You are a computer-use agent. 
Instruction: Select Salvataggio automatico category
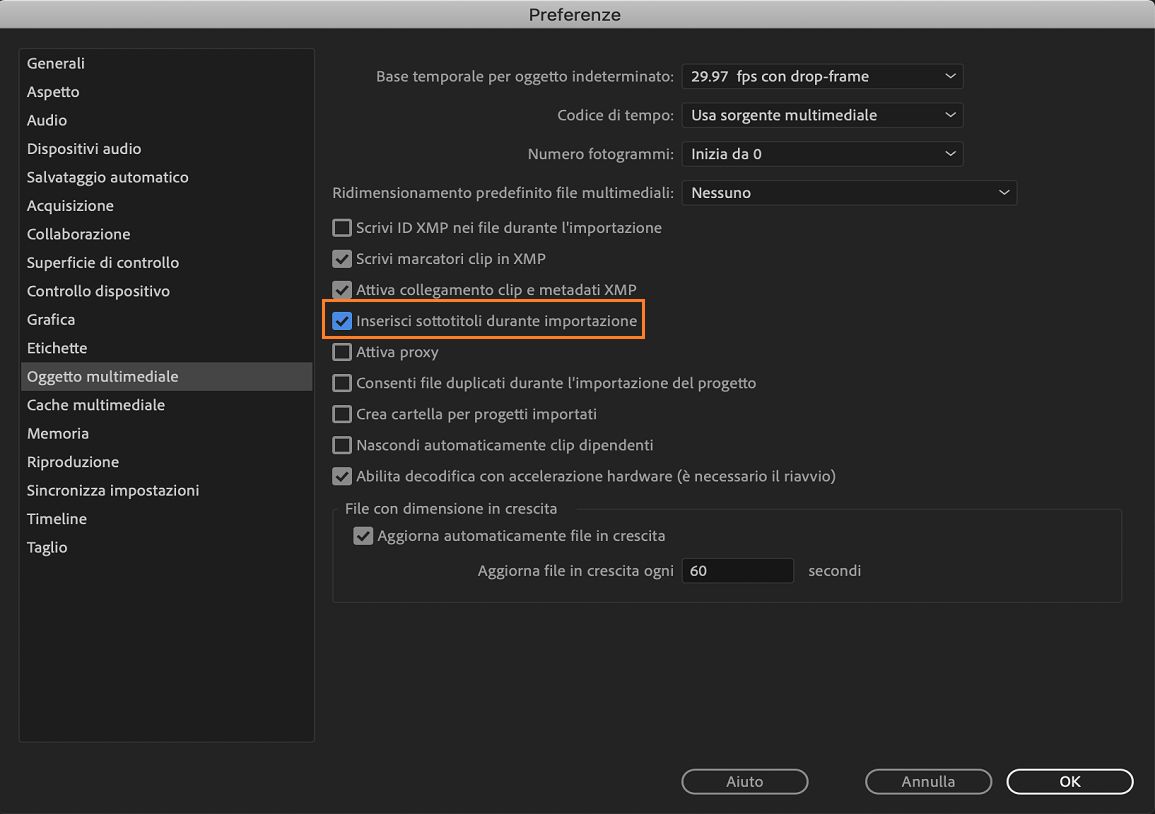tap(166, 178)
